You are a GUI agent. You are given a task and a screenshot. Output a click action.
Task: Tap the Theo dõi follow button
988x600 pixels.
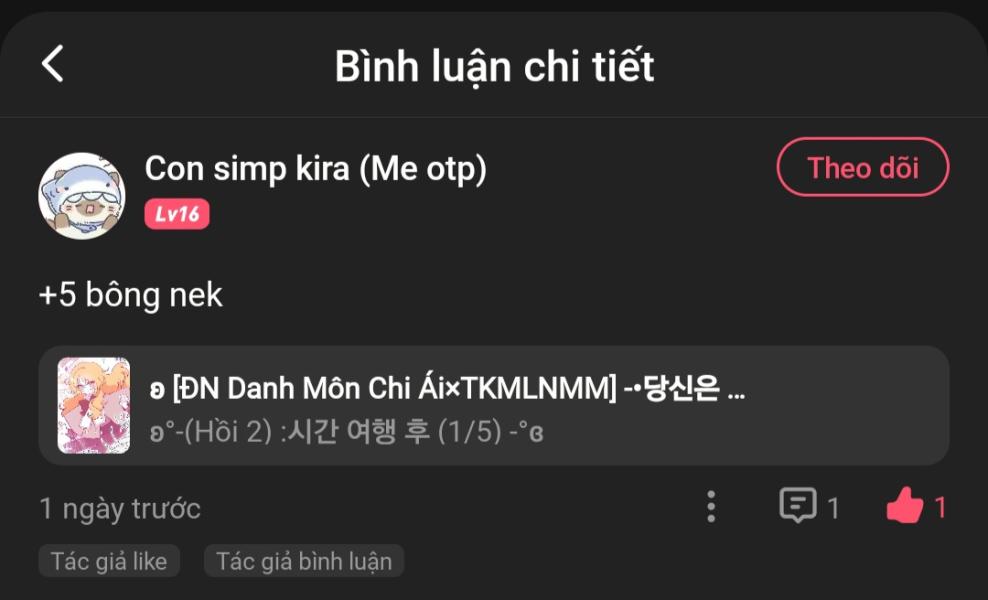[x=863, y=167]
